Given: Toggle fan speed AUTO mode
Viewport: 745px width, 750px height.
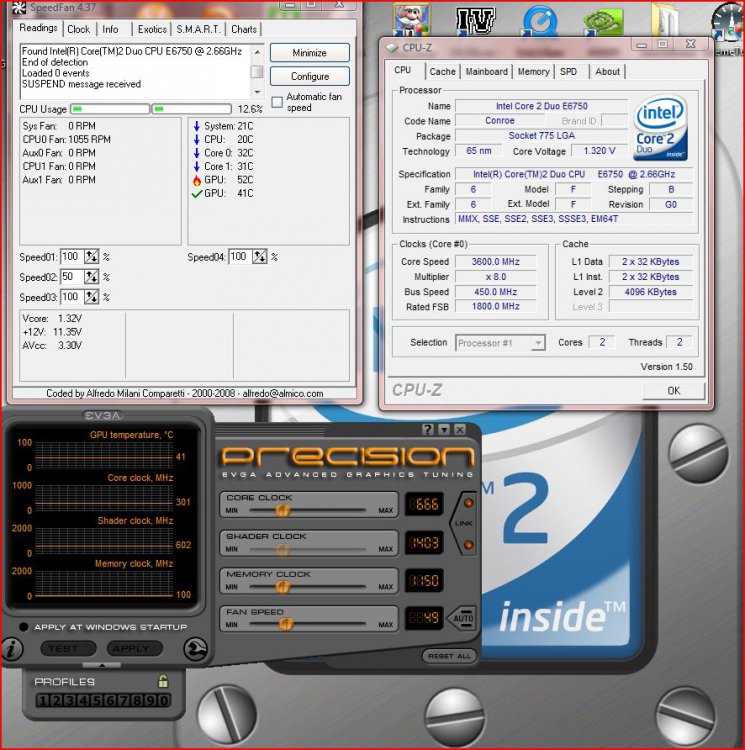Looking at the screenshot, I should (x=462, y=618).
